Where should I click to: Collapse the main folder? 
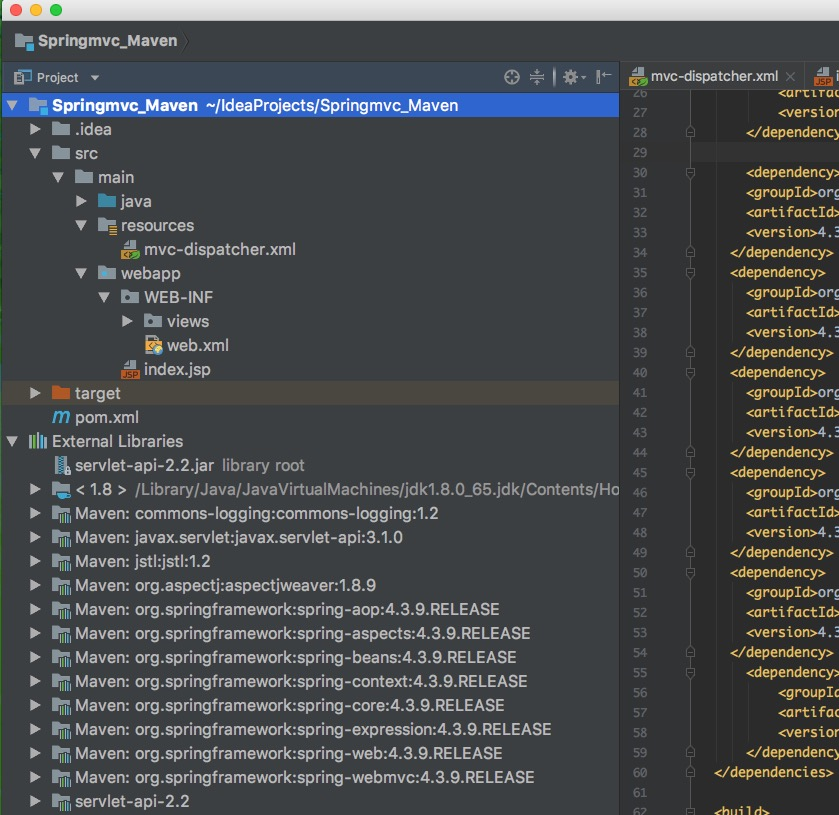tap(58, 177)
